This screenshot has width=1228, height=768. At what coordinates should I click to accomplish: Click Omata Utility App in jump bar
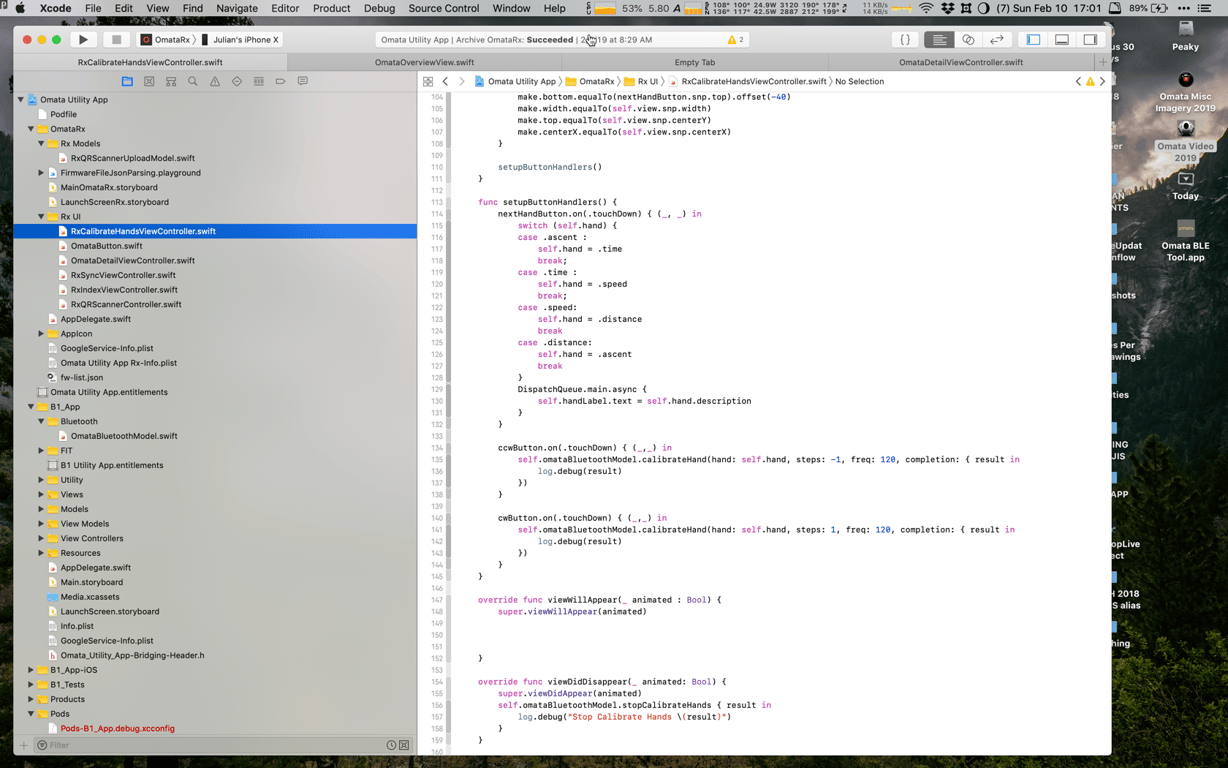(x=515, y=81)
